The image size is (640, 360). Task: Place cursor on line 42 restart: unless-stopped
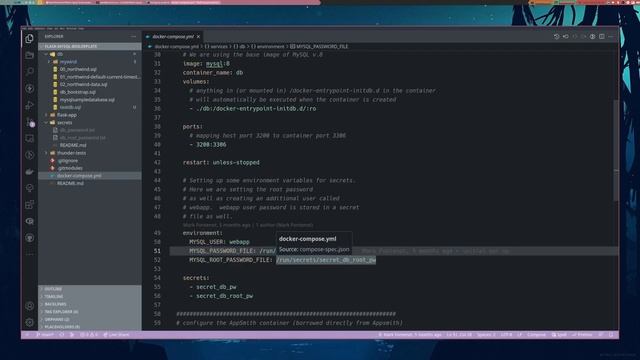coord(221,162)
